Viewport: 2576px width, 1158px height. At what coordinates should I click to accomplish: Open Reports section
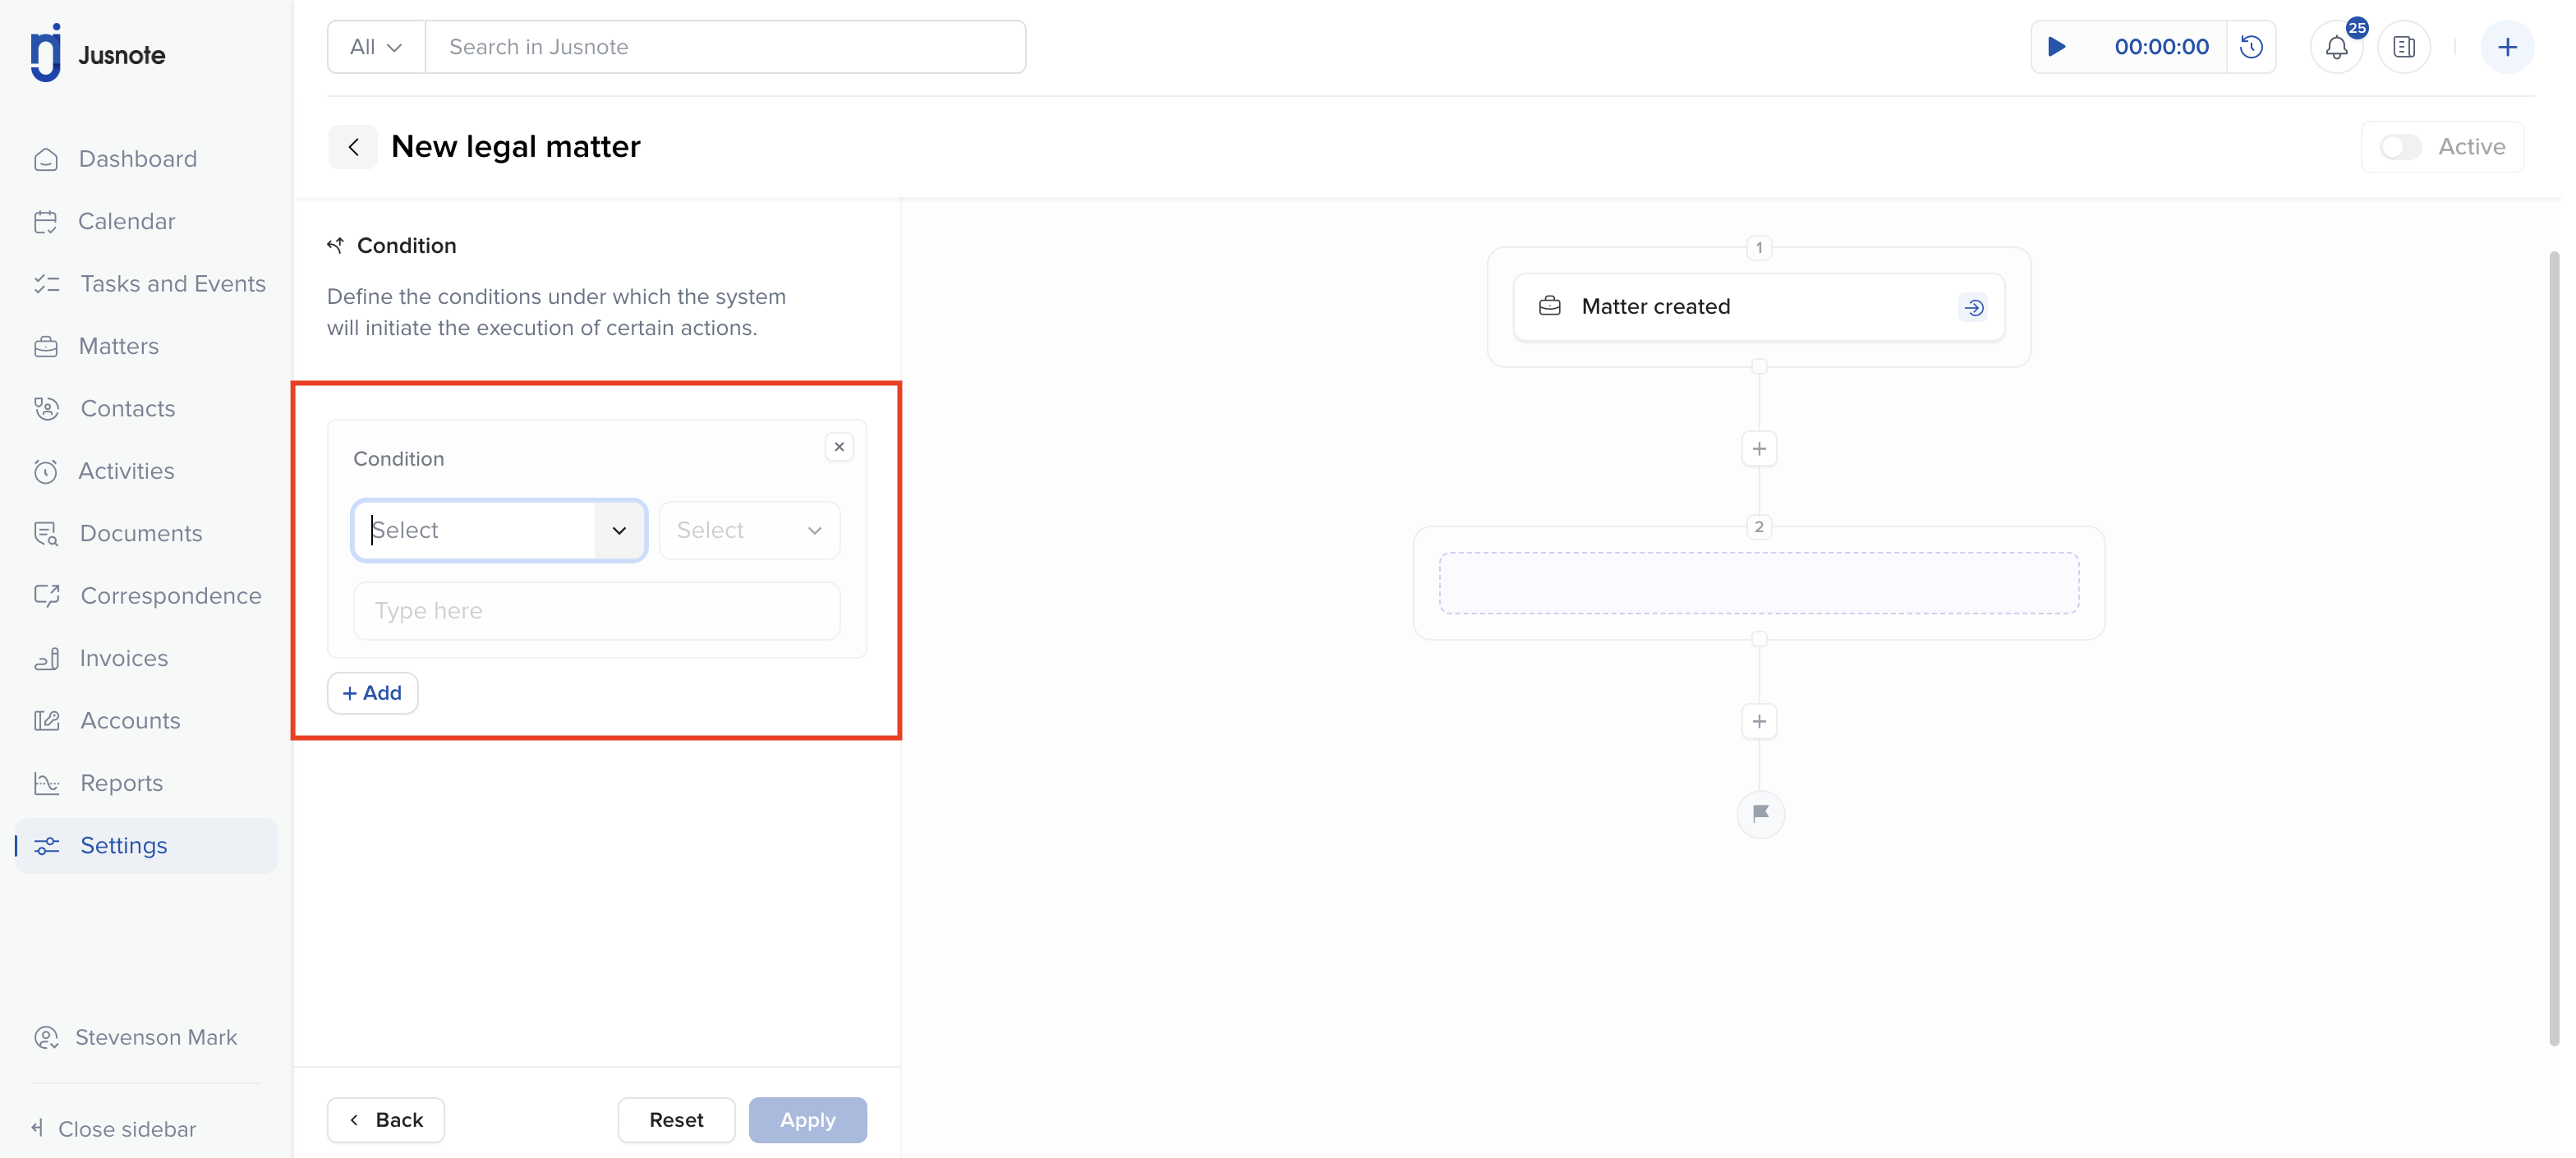click(121, 783)
